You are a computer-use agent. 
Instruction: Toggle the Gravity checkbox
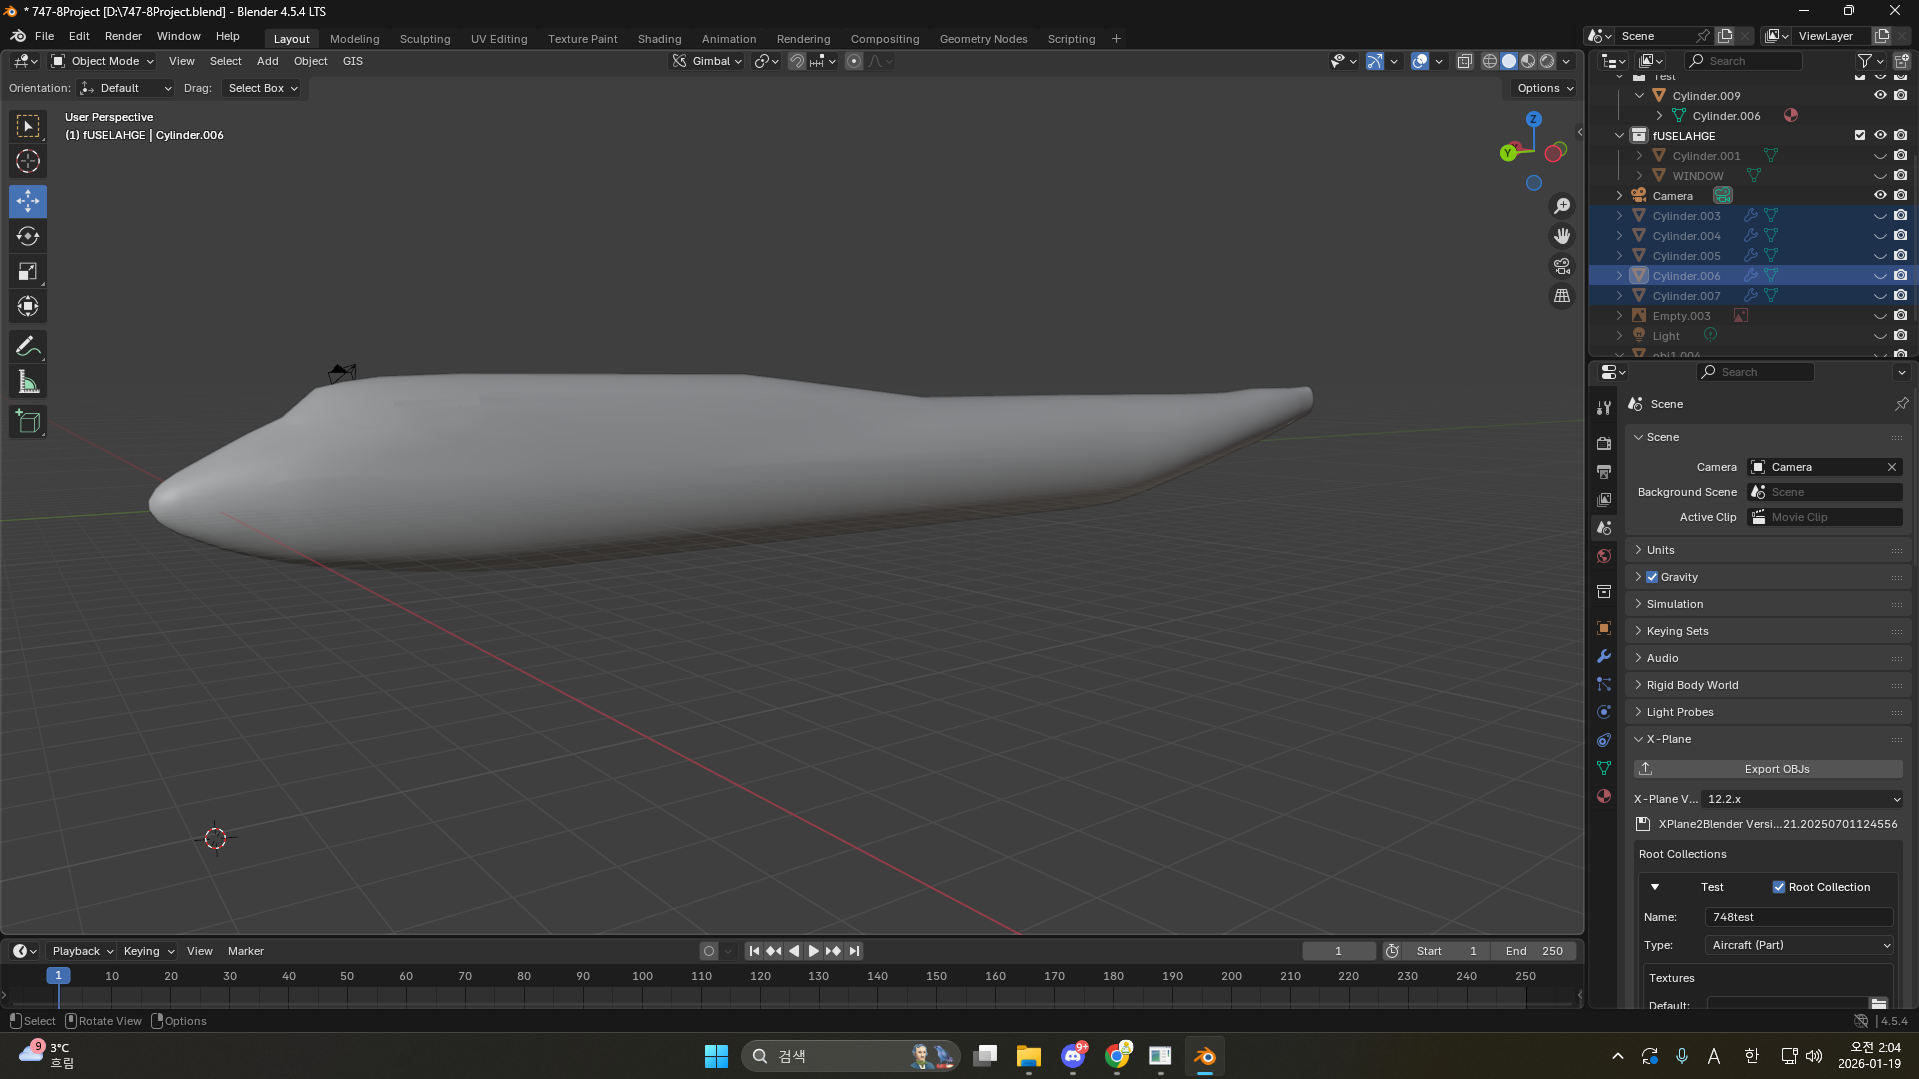point(1652,577)
